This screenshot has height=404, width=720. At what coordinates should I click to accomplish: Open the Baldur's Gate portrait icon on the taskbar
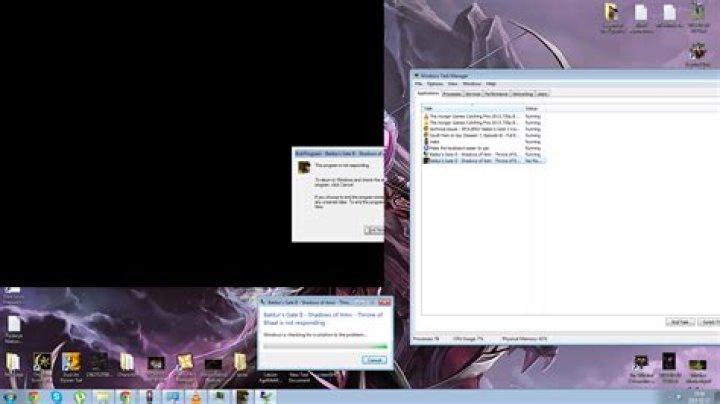[x=242, y=397]
